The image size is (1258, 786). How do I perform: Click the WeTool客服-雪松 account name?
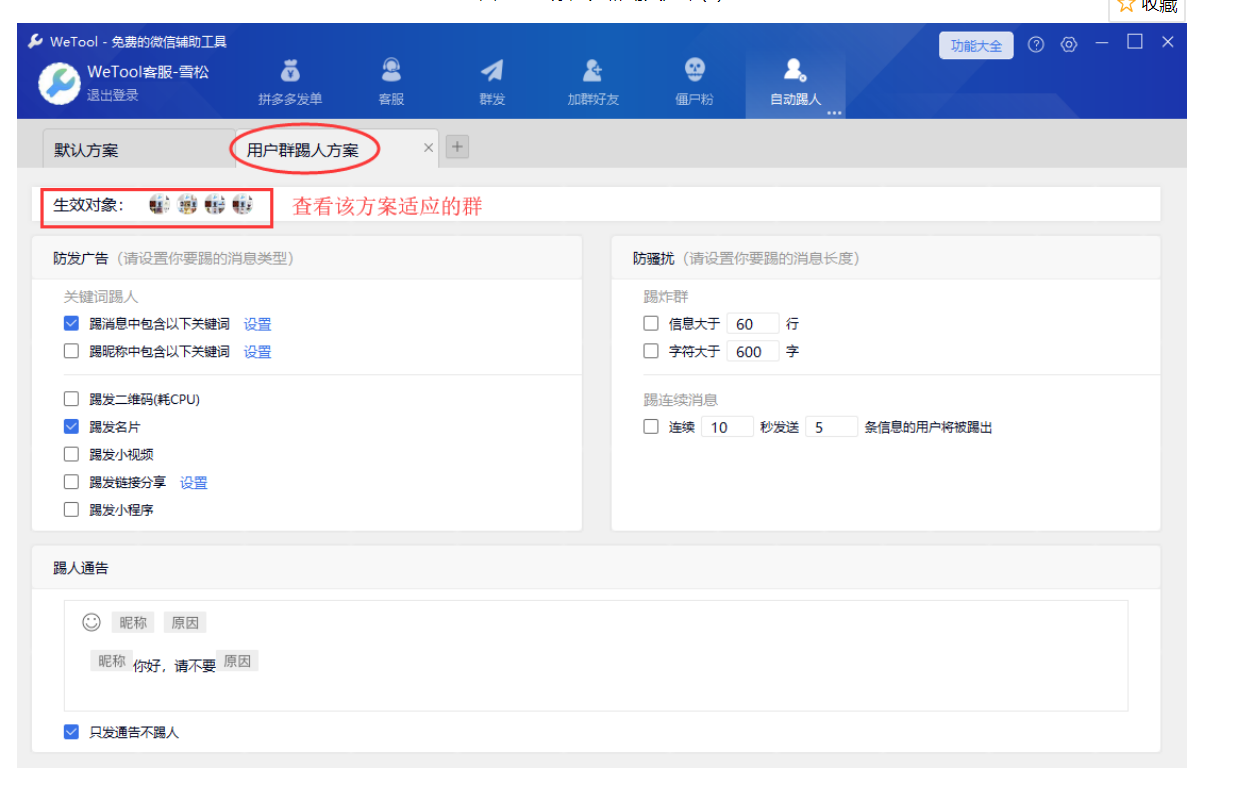point(148,72)
